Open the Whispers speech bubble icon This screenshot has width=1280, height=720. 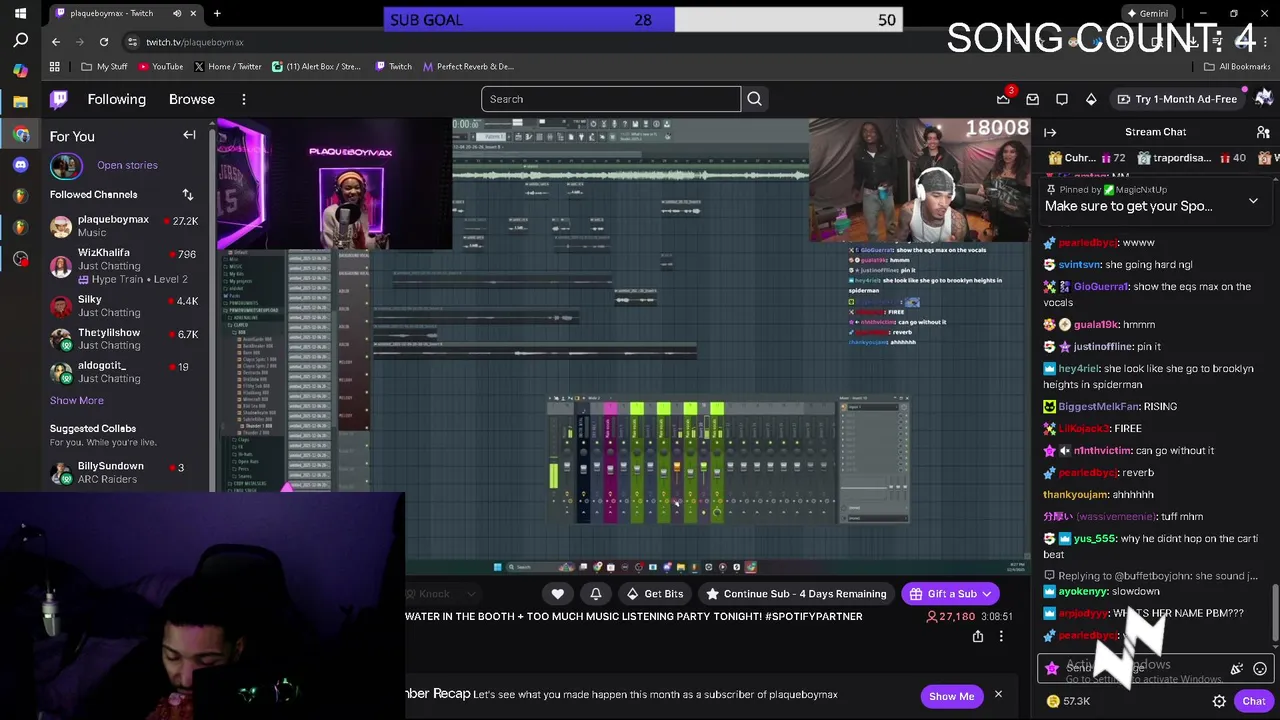(x=1062, y=99)
